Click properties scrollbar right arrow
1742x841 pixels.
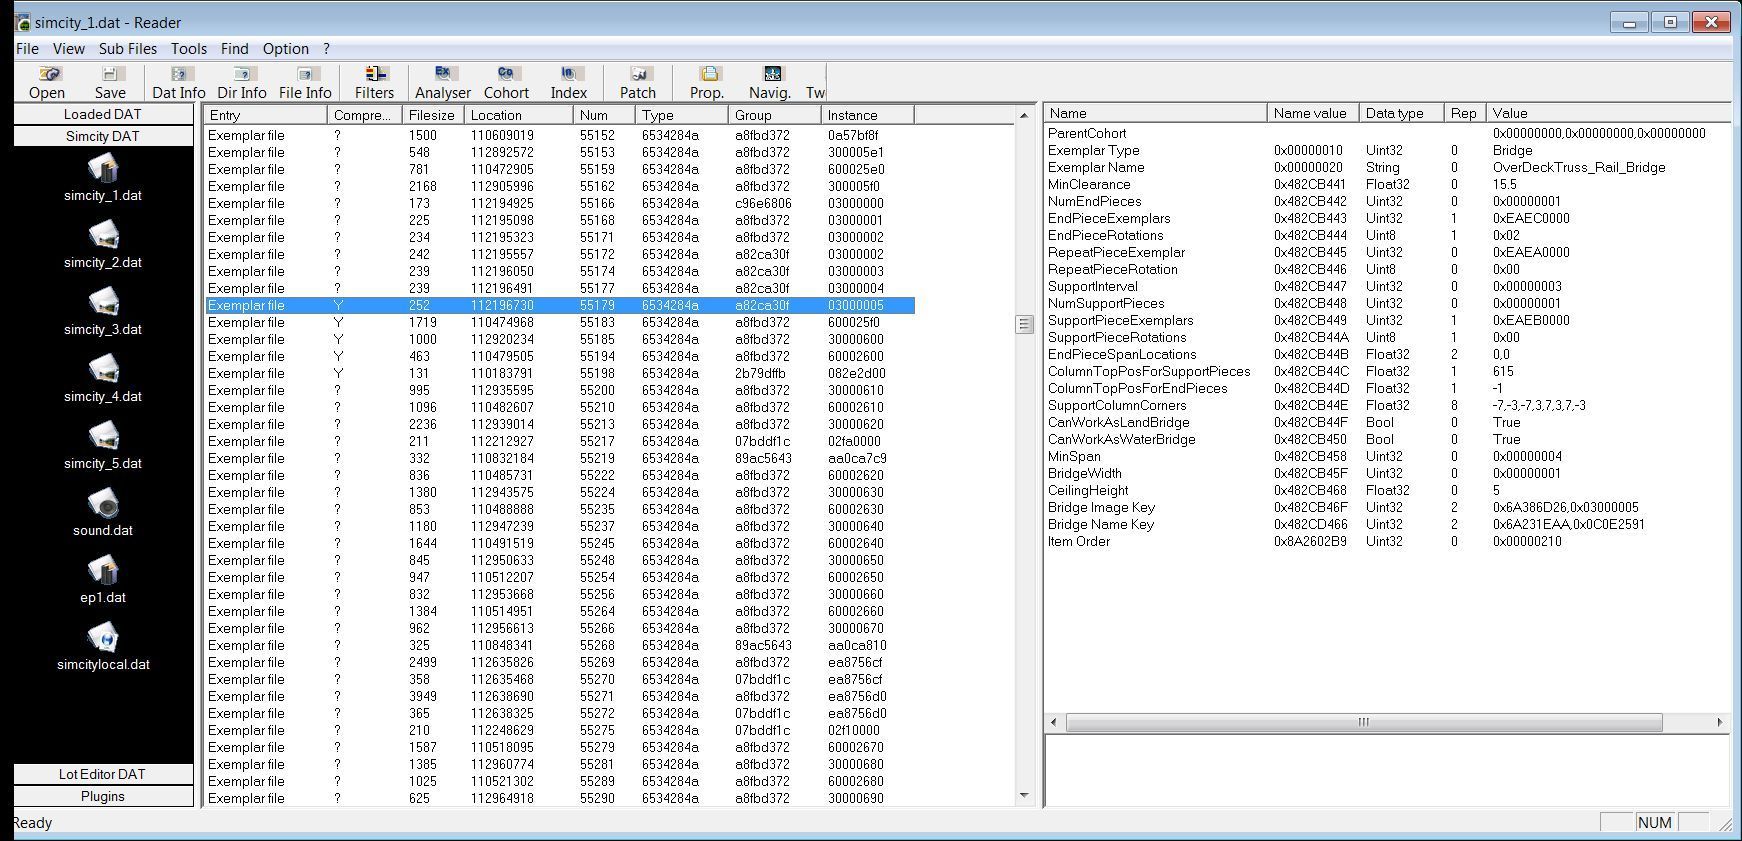pos(1720,722)
